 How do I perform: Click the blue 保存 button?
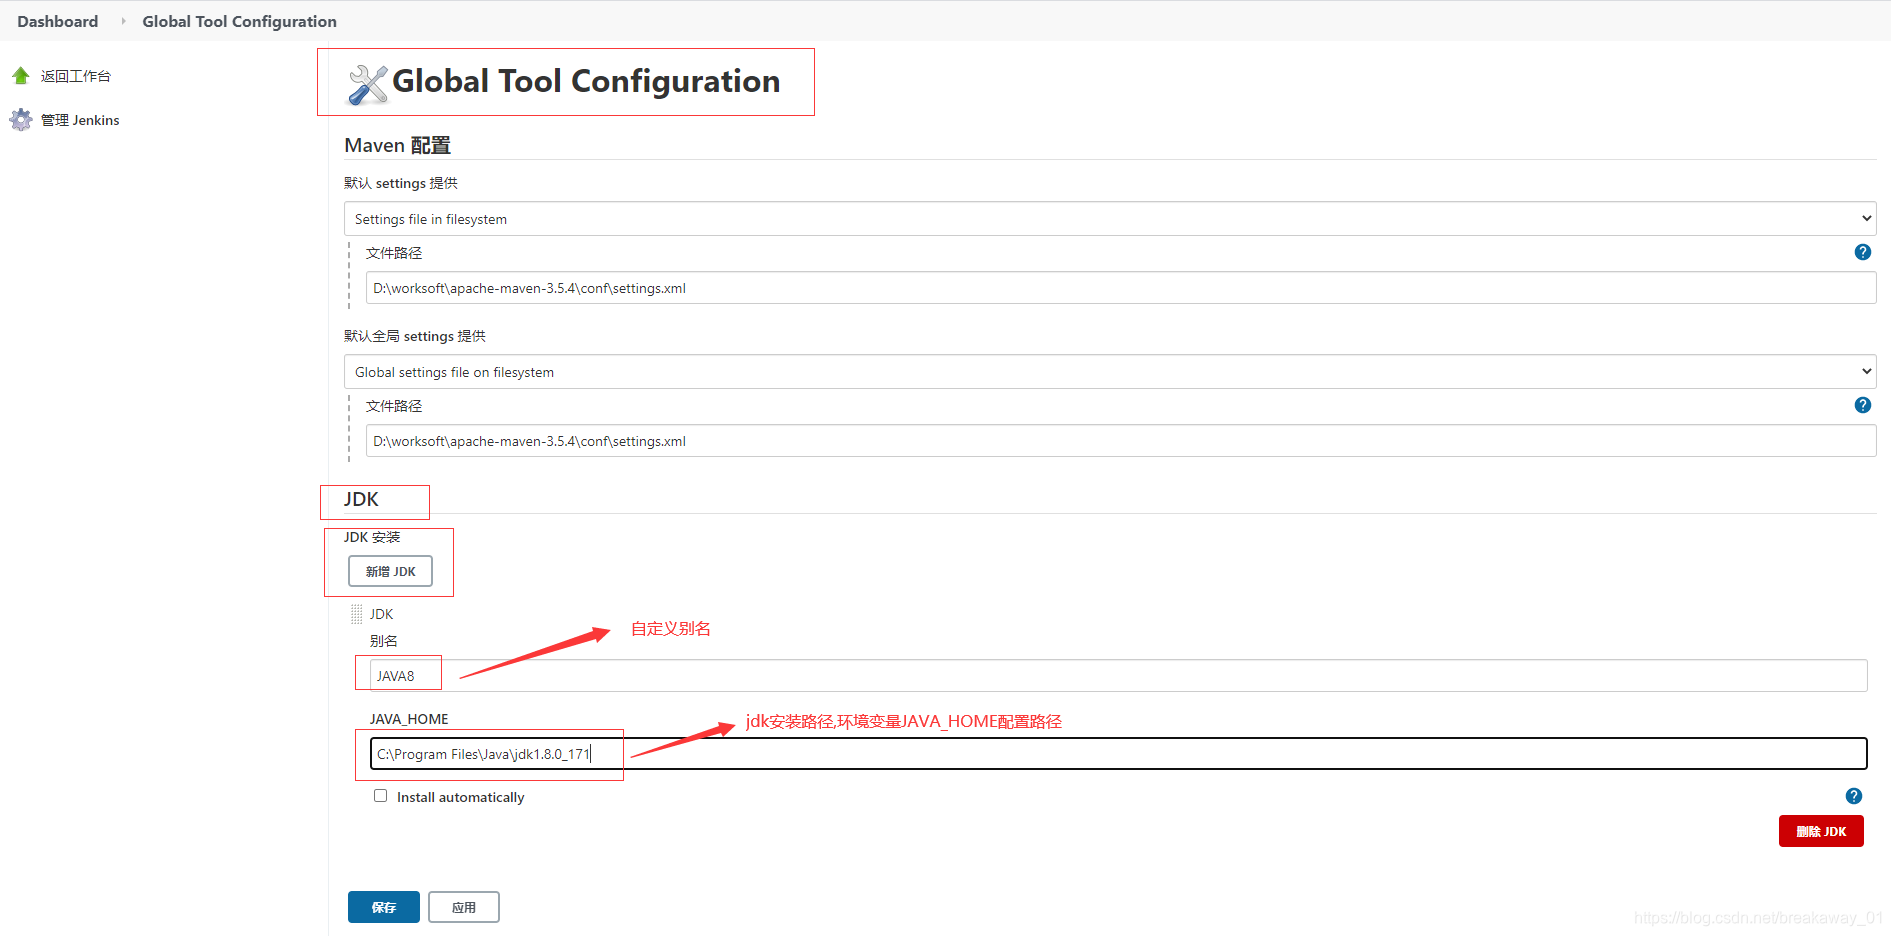pyautogui.click(x=384, y=907)
